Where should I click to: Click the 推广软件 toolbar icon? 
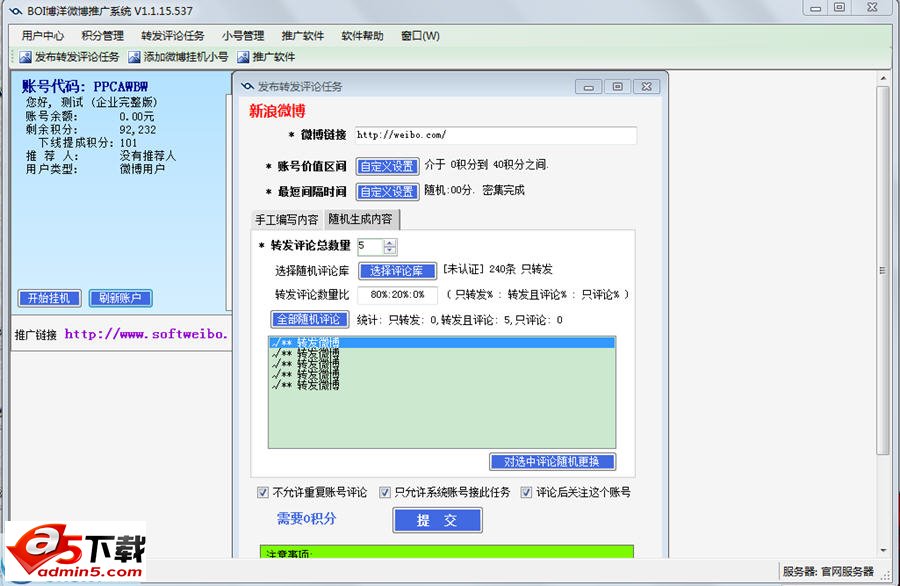click(243, 57)
